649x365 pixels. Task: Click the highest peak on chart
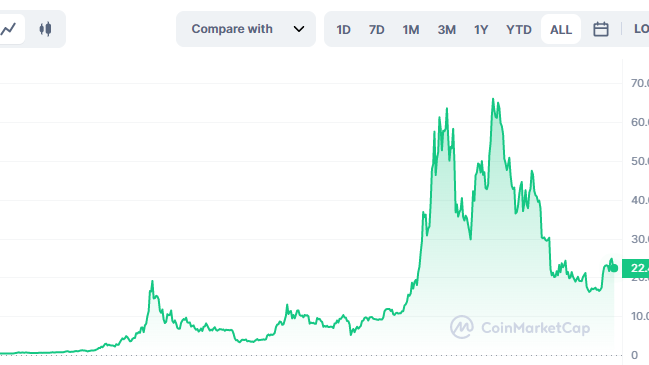pos(493,99)
